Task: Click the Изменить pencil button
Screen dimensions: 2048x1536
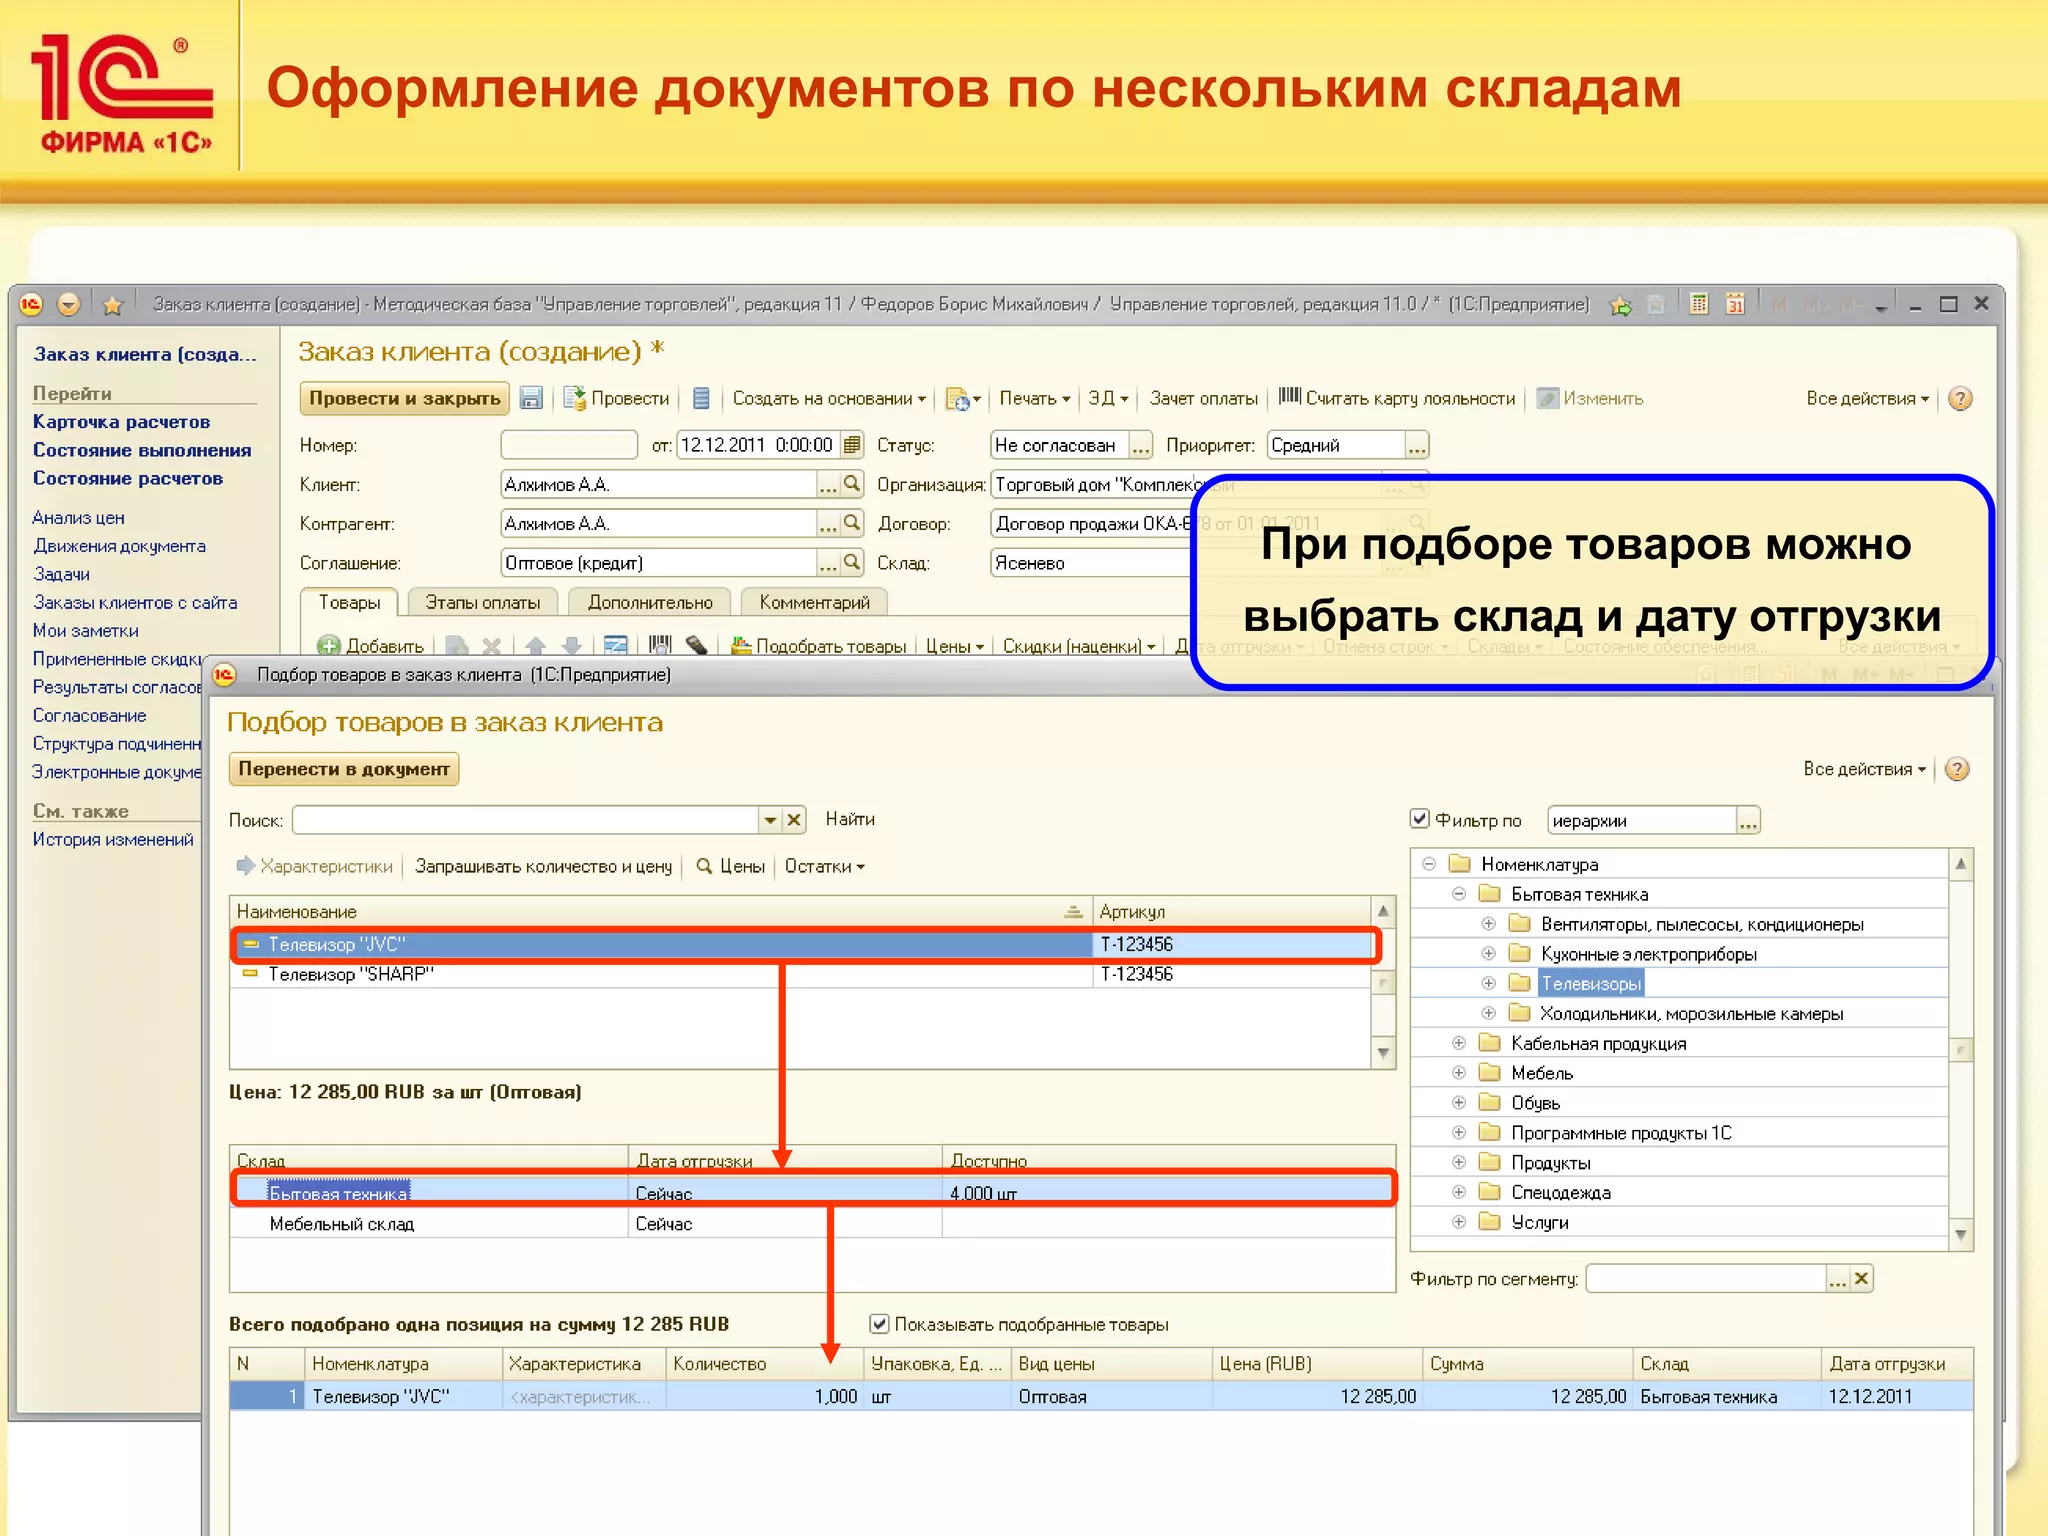Action: click(x=1590, y=398)
